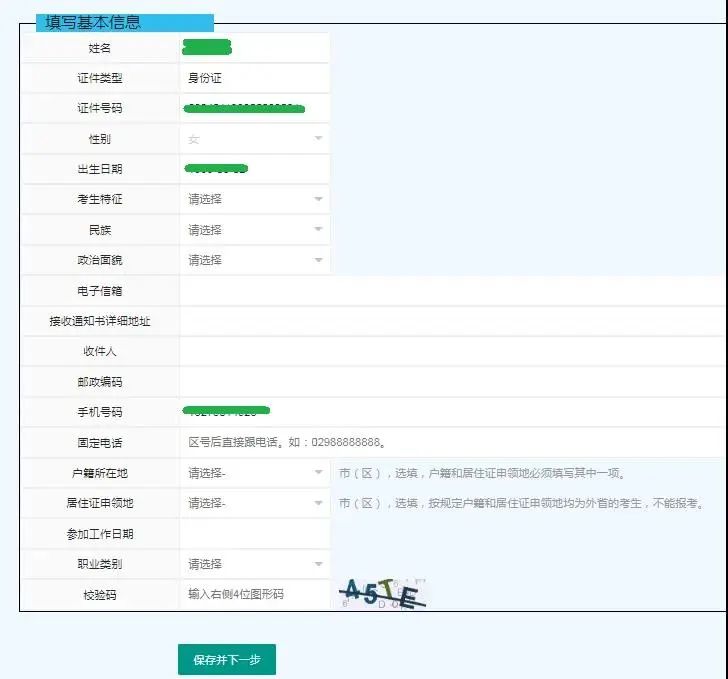The height and width of the screenshot is (679, 728).
Task: Focus the 收件人 recipient input field
Action: click(452, 352)
